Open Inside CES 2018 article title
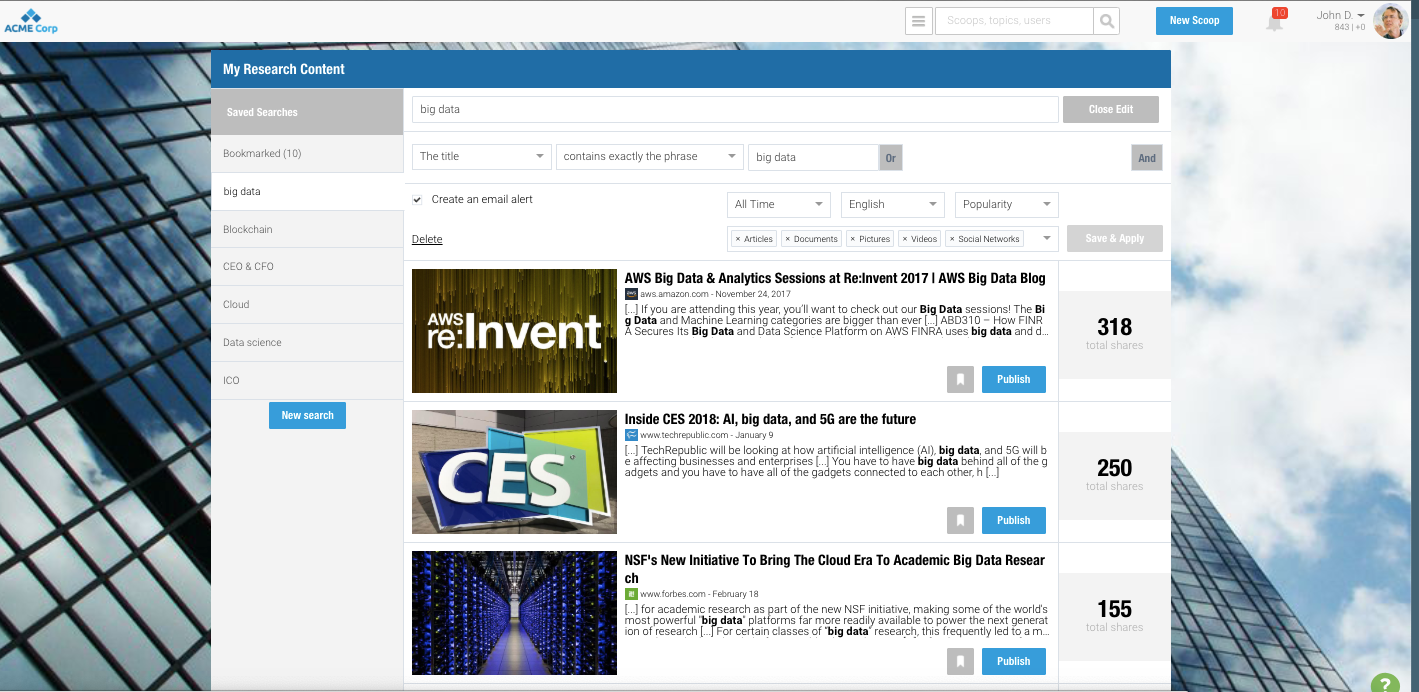The width and height of the screenshot is (1419, 692). click(x=770, y=419)
